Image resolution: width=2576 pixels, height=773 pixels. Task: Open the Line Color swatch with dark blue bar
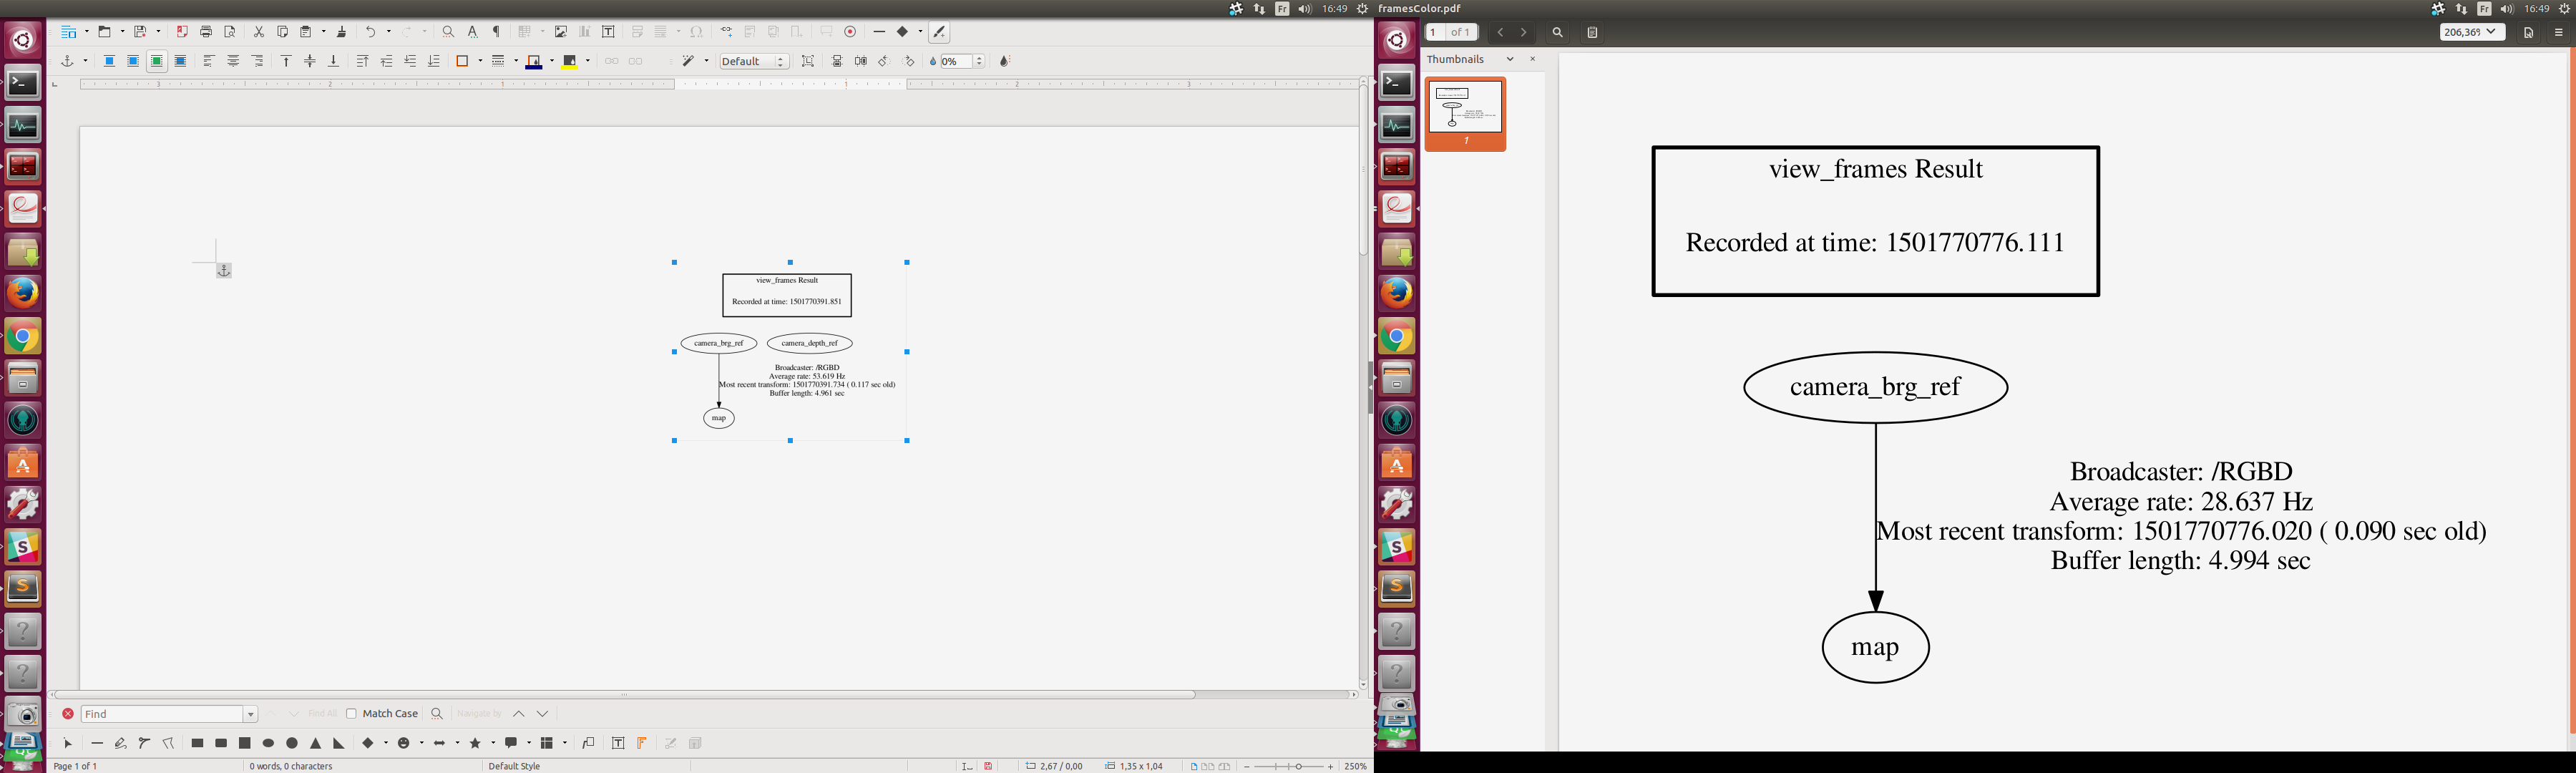point(534,61)
